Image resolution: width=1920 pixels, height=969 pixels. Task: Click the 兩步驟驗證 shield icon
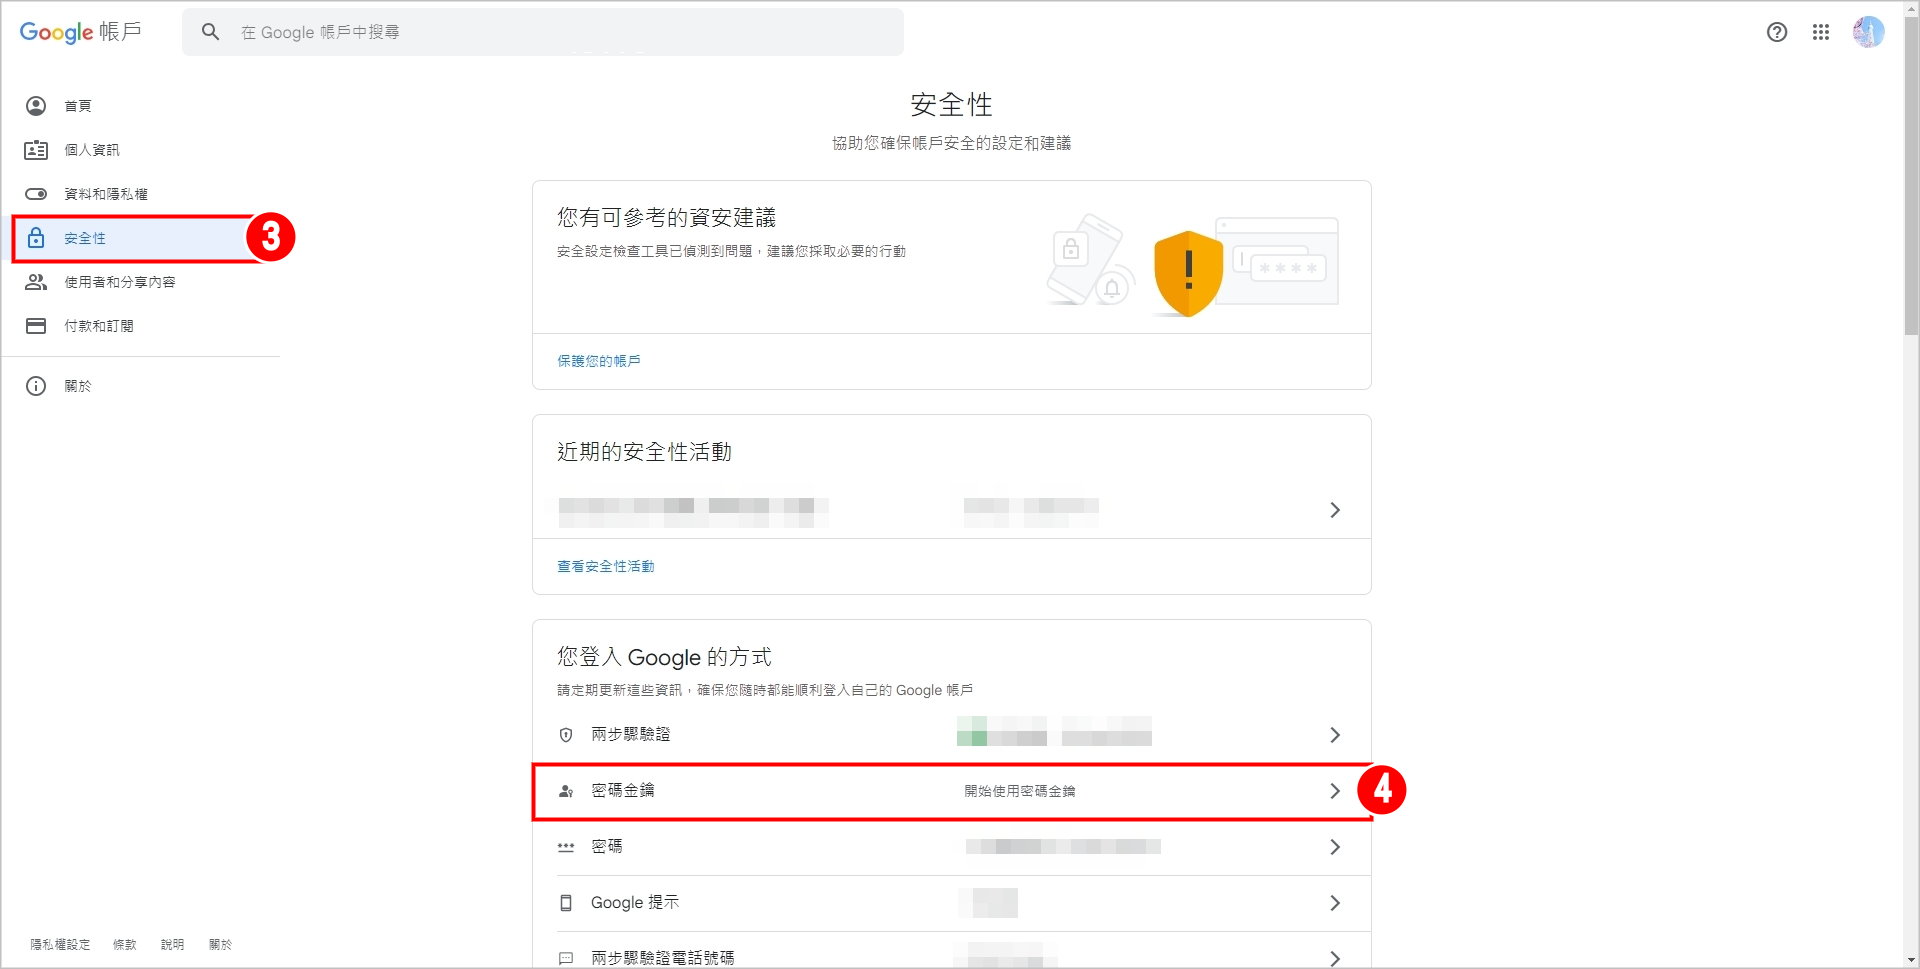click(566, 735)
